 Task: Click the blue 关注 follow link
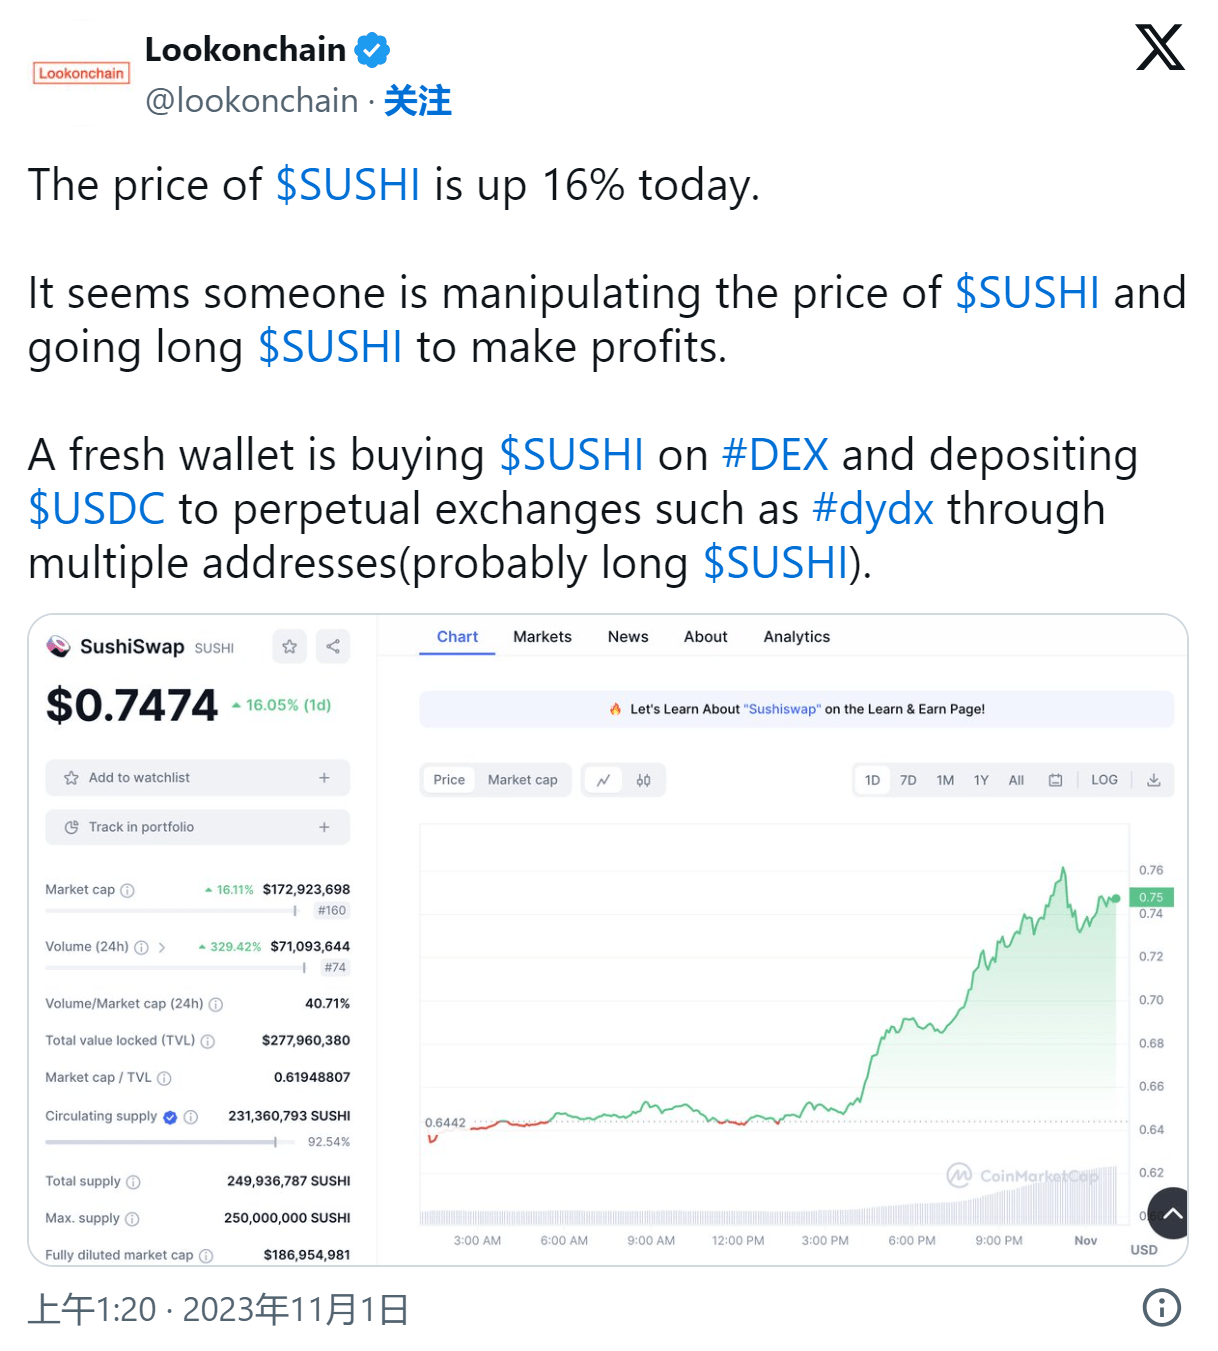(x=418, y=101)
